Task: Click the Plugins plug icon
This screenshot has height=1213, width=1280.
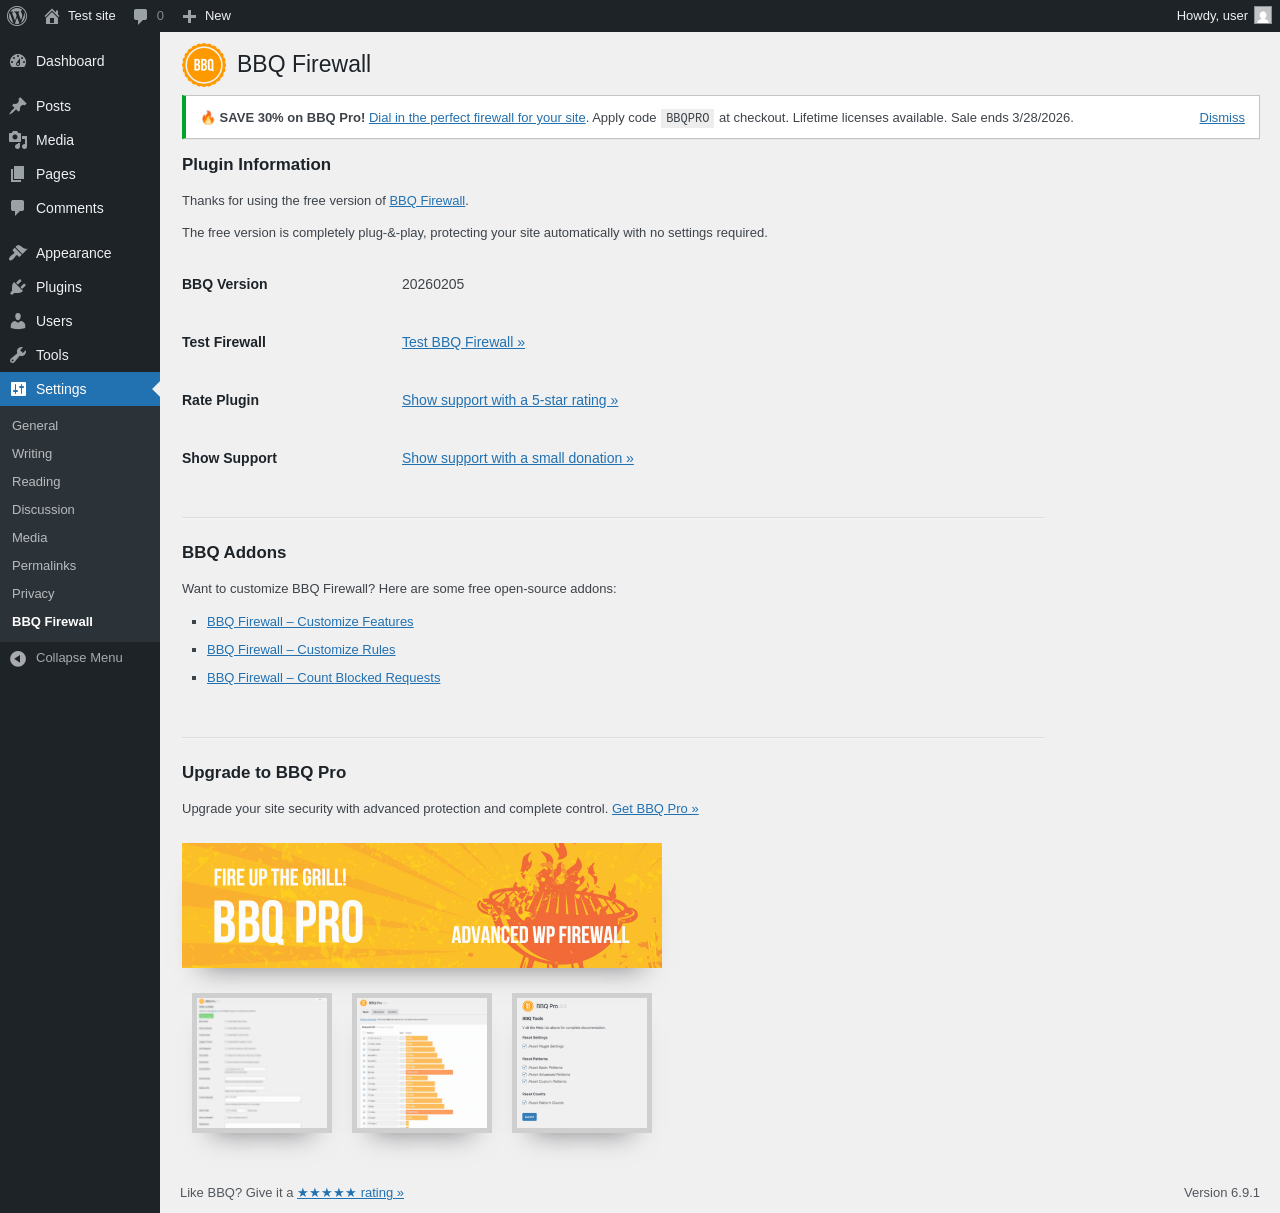Action: 18,287
